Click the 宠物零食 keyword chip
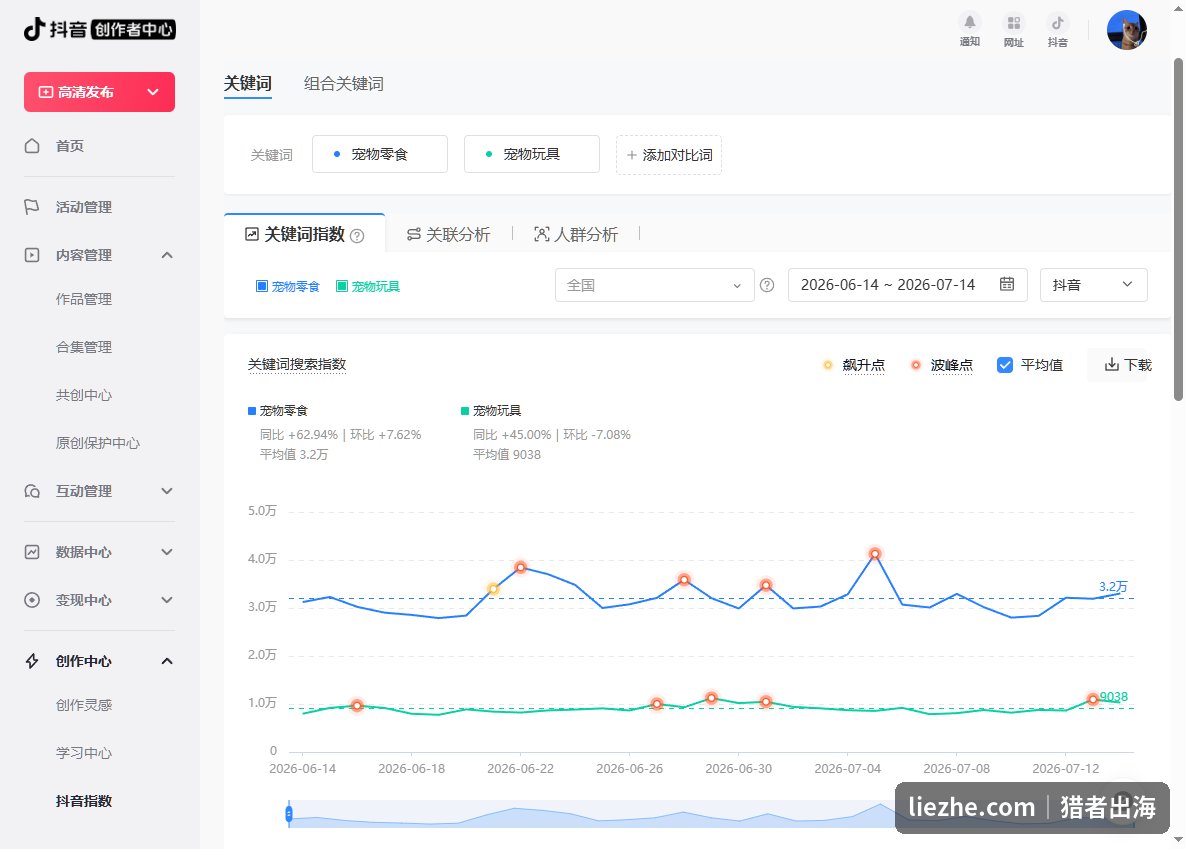This screenshot has width=1186, height=849. [x=380, y=154]
